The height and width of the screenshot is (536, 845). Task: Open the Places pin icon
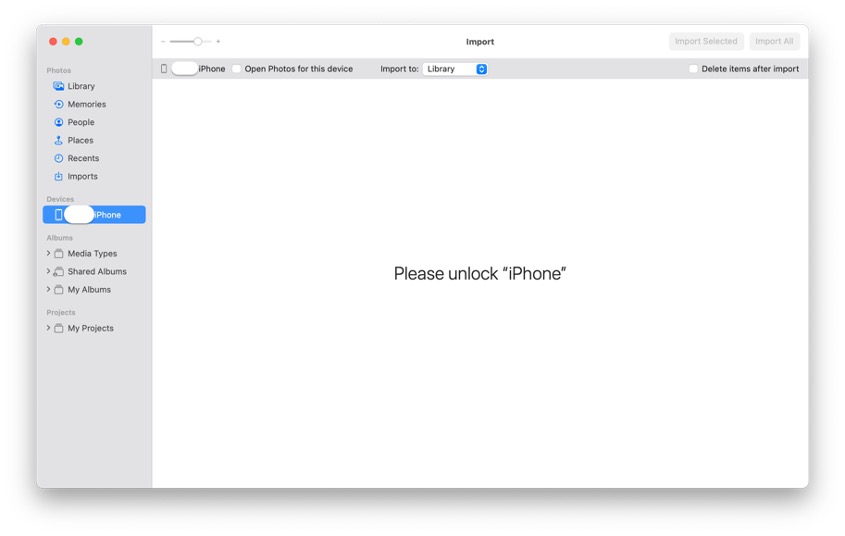point(59,141)
